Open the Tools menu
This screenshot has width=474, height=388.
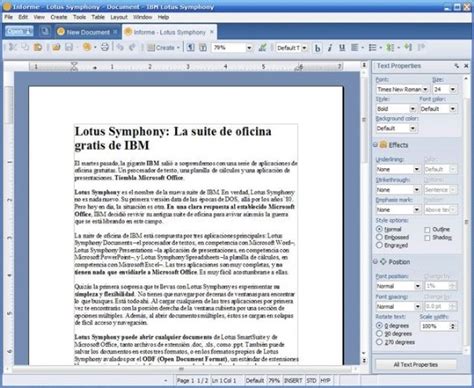pyautogui.click(x=79, y=17)
